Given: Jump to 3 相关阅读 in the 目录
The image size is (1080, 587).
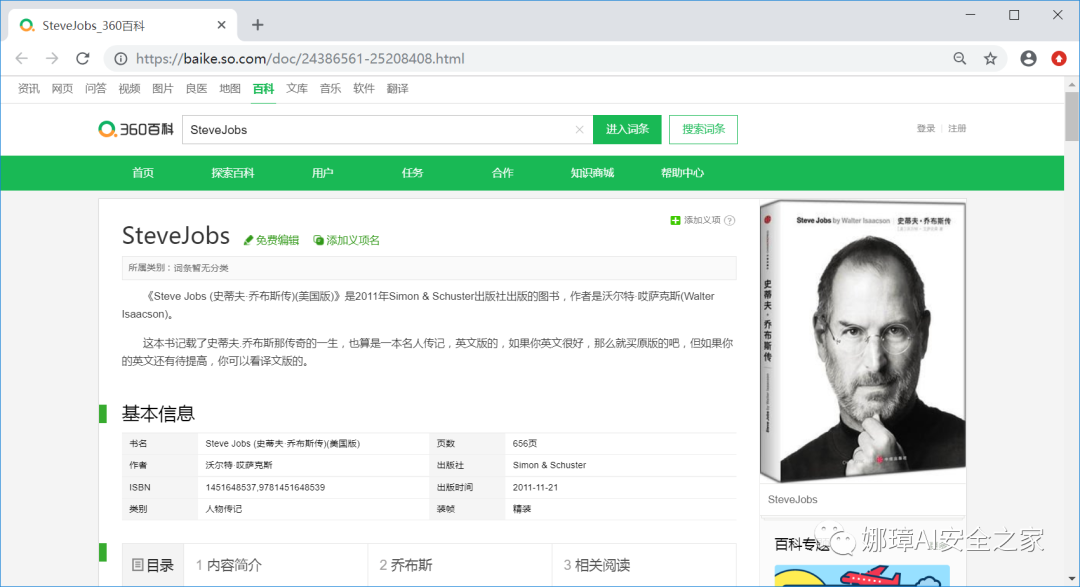Looking at the screenshot, I should click(x=596, y=565).
